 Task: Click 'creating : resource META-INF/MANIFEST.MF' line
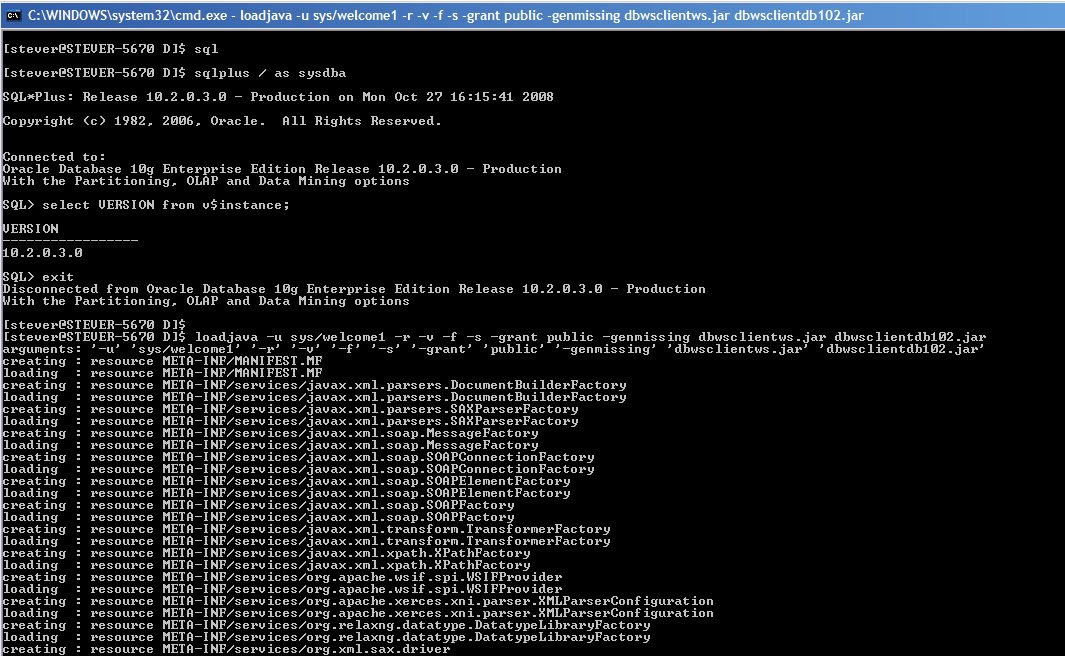click(162, 361)
